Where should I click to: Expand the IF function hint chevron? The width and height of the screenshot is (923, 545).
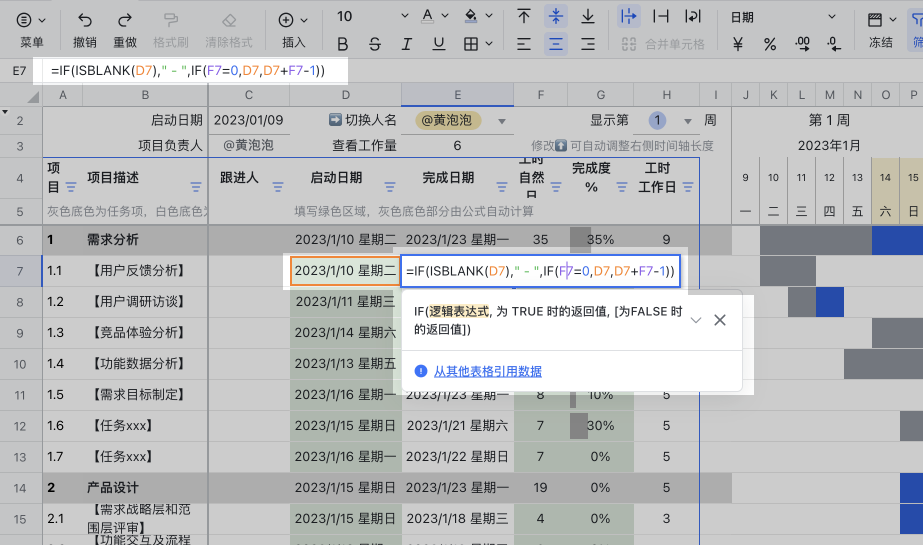[x=696, y=320]
